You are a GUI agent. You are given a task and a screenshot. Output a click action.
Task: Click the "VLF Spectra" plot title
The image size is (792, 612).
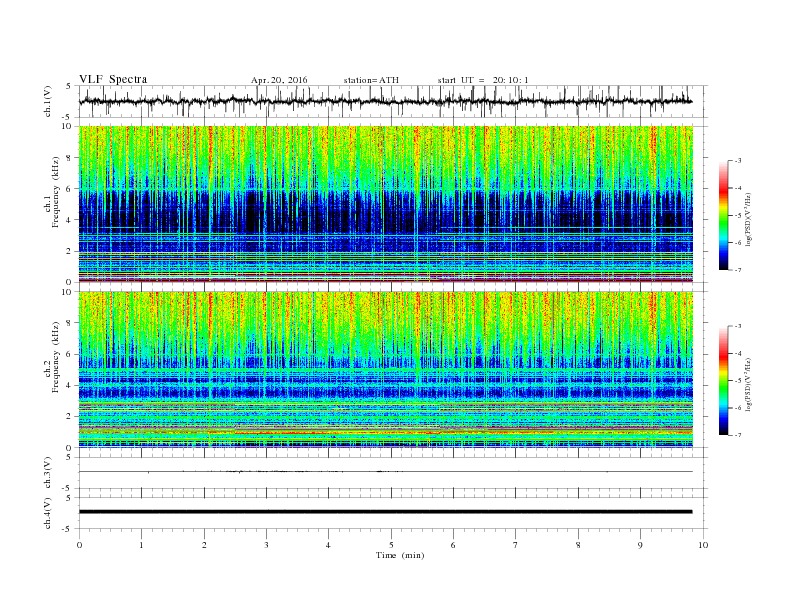point(113,79)
